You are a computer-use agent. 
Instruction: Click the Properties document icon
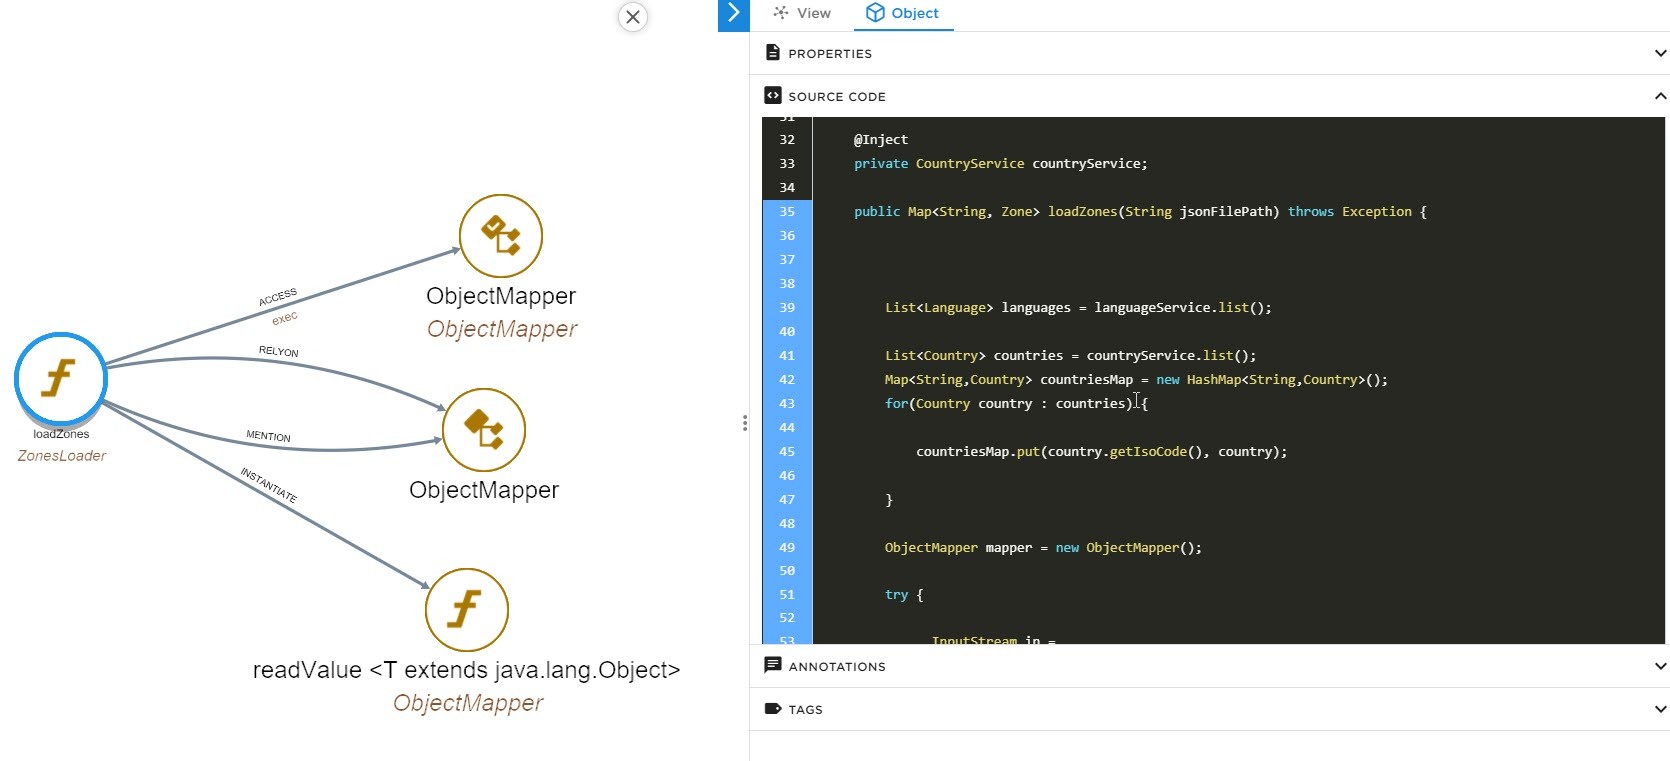[x=772, y=53]
